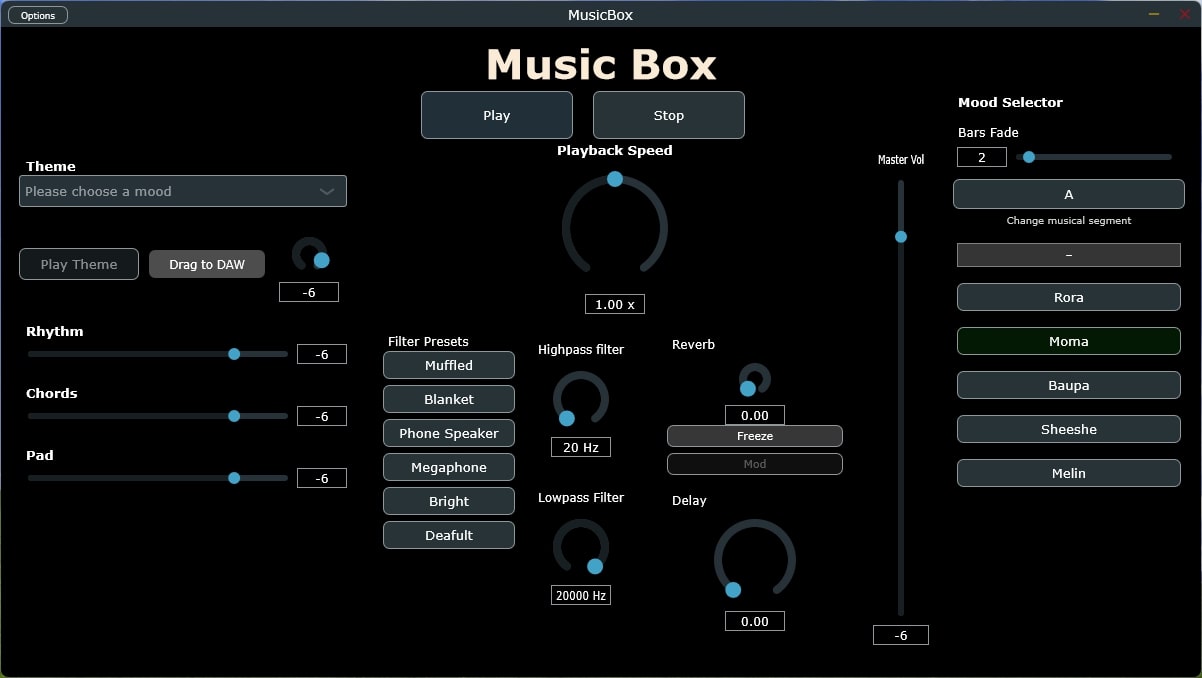This screenshot has height=678, width=1202.
Task: Apply the Megaphone filter preset
Action: click(448, 467)
